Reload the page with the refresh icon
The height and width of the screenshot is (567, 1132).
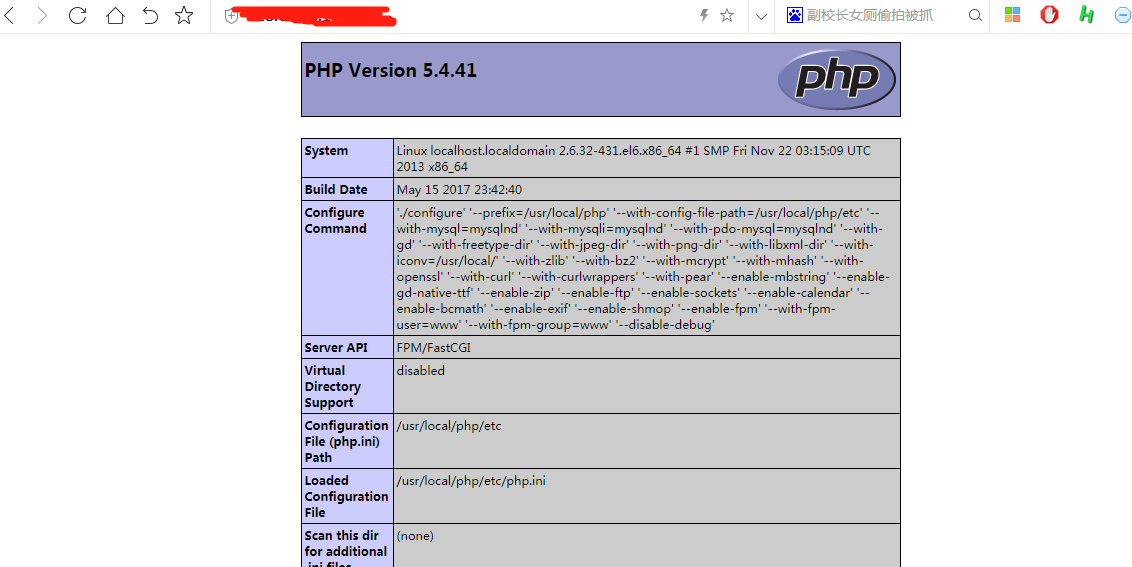coord(77,15)
